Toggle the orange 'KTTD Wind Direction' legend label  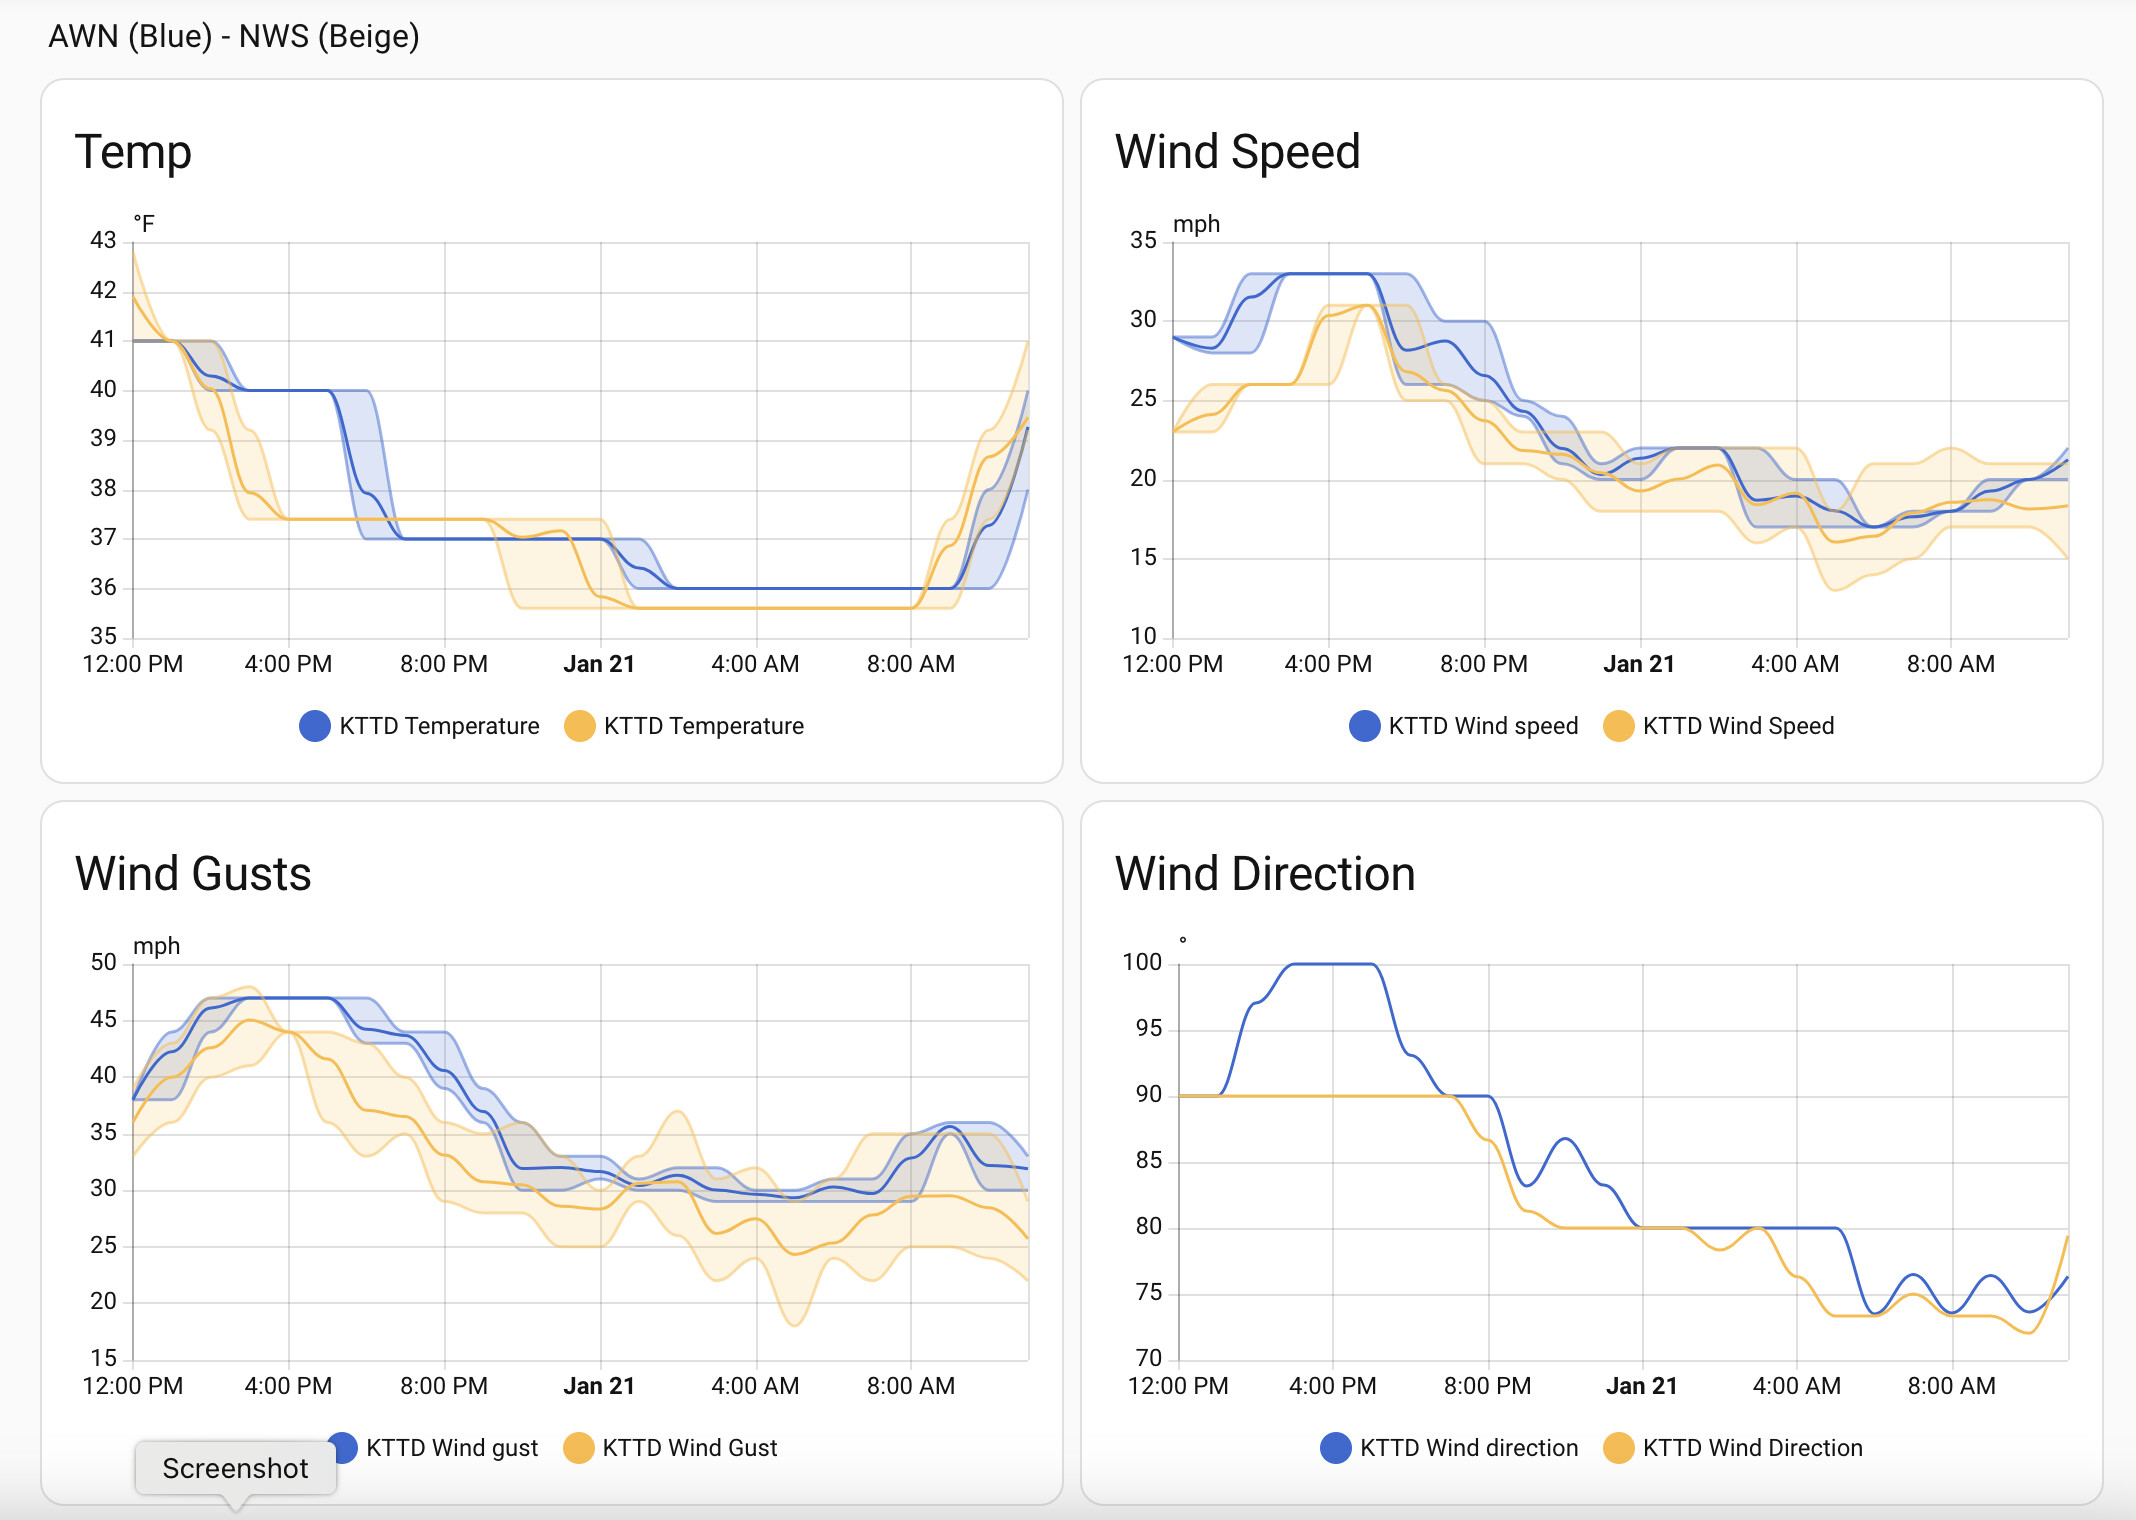click(x=1752, y=1448)
